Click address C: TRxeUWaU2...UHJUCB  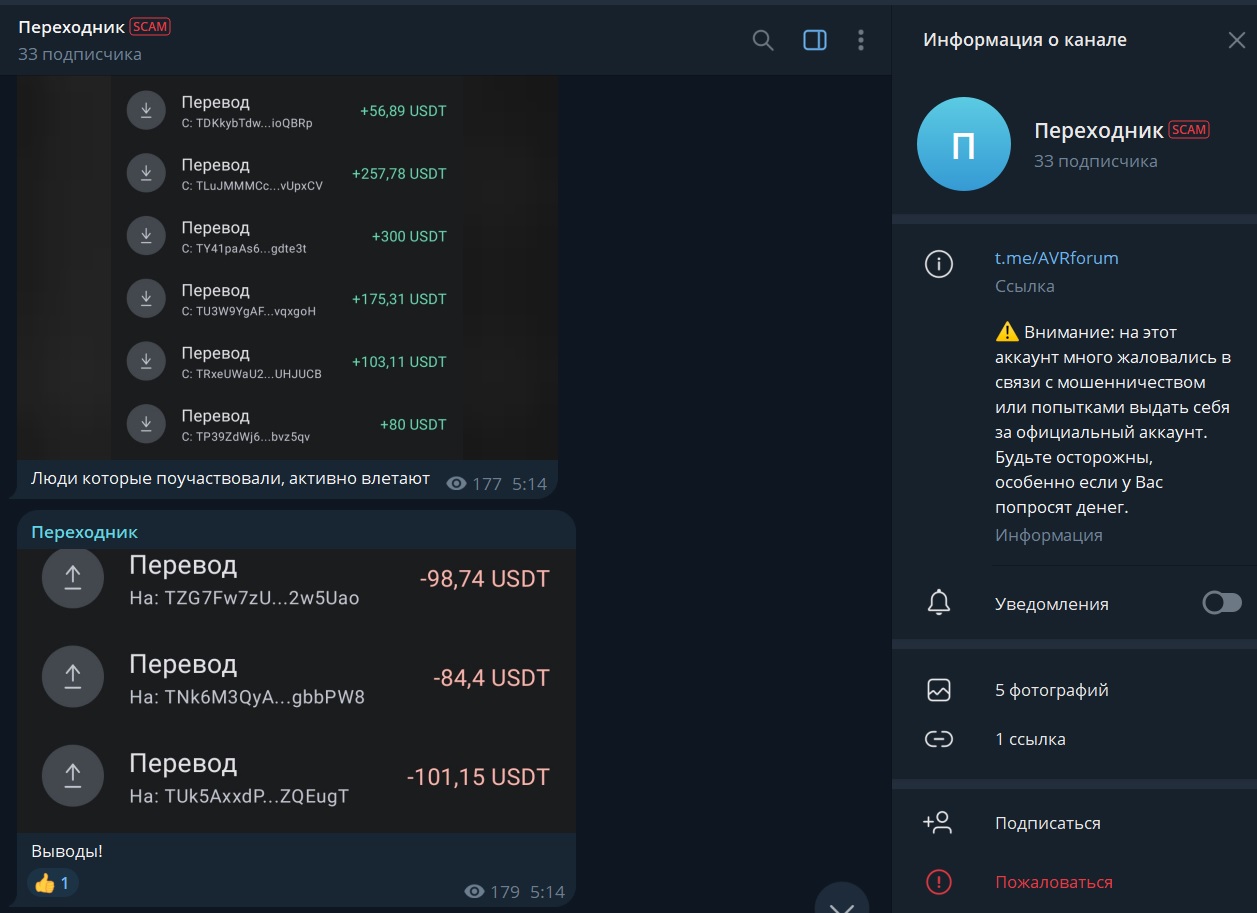coord(252,375)
